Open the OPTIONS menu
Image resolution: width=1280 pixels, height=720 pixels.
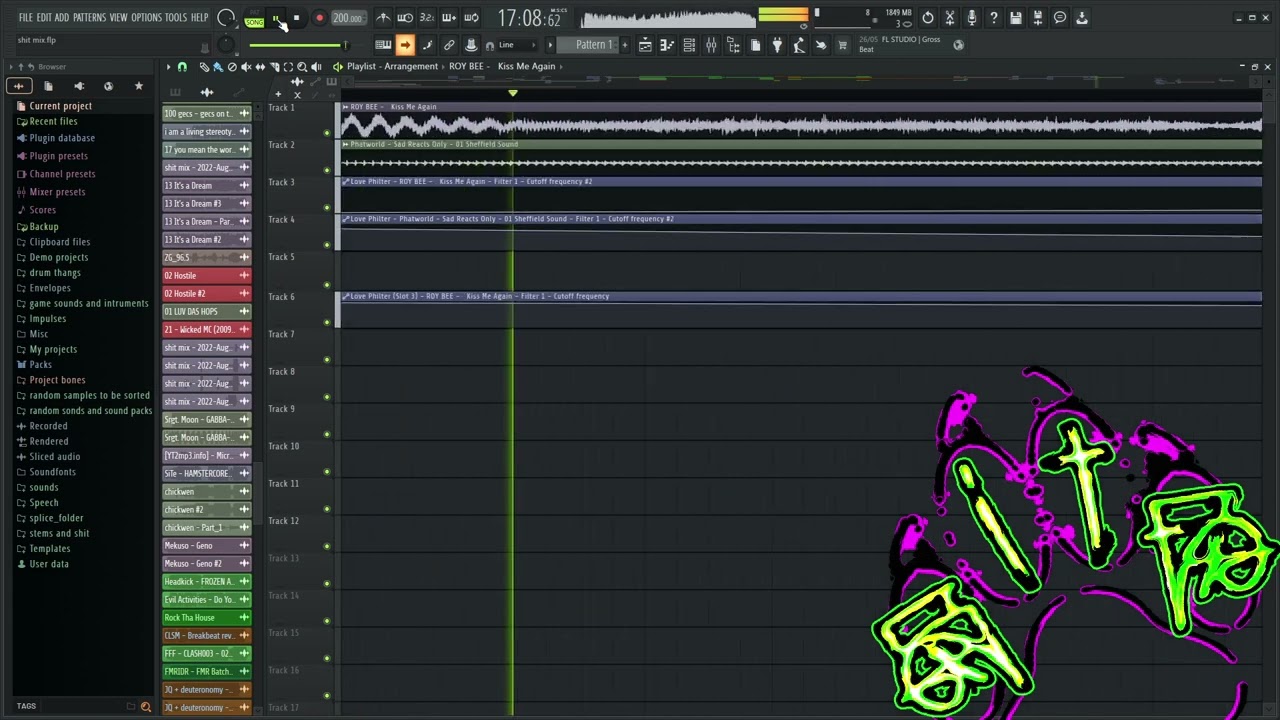146,18
